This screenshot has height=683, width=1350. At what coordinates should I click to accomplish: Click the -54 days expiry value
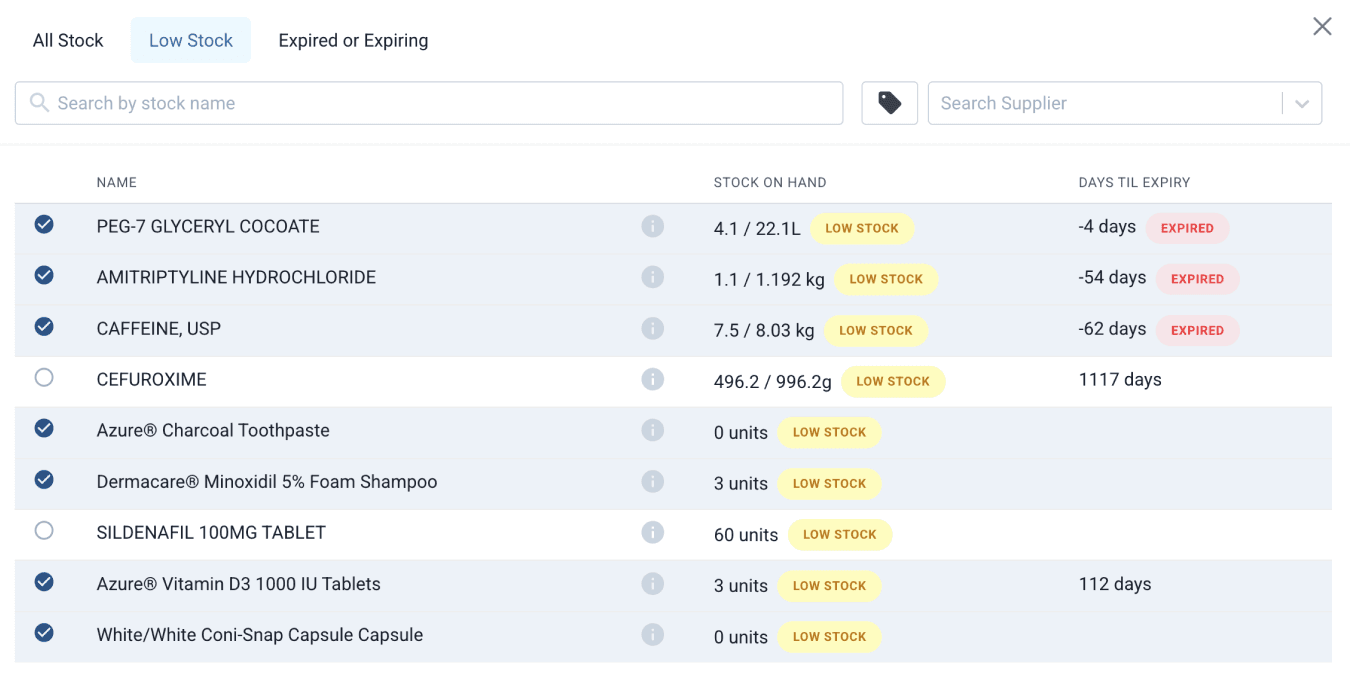pyautogui.click(x=1112, y=277)
